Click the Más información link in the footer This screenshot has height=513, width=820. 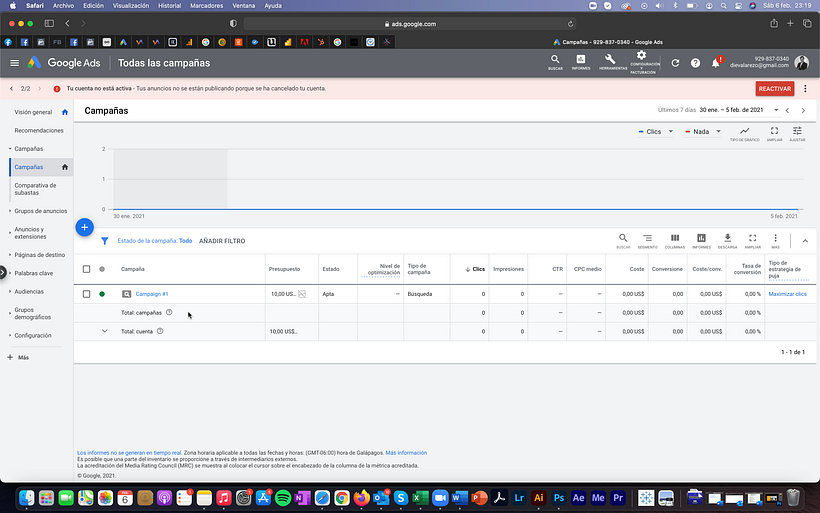pyautogui.click(x=406, y=453)
